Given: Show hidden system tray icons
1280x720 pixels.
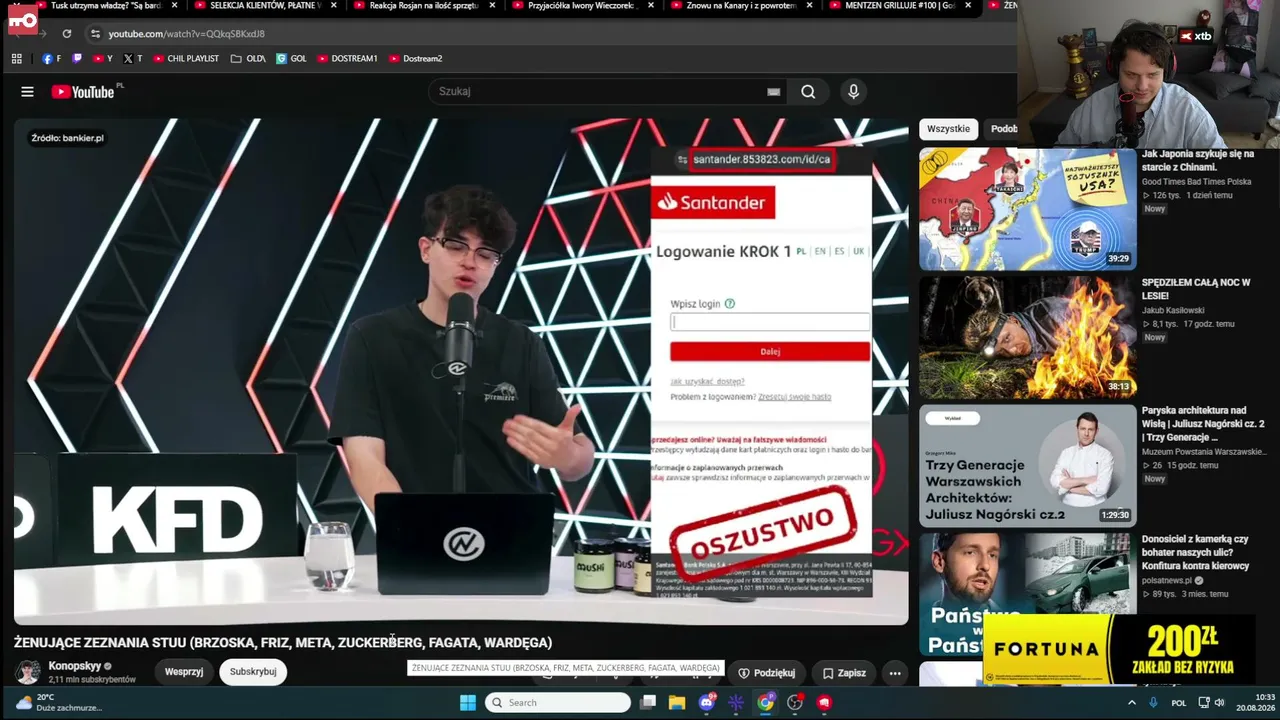Looking at the screenshot, I should point(1132,703).
